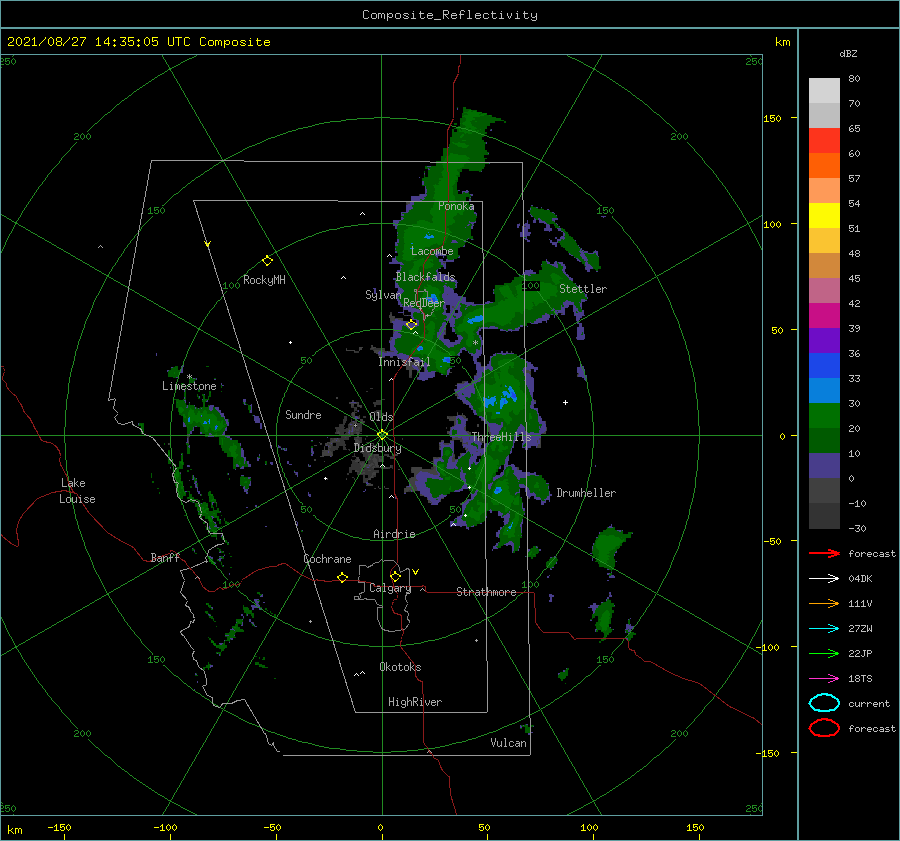Image resolution: width=900 pixels, height=841 pixels.
Task: Click the Lacombe city label
Action: [x=432, y=251]
